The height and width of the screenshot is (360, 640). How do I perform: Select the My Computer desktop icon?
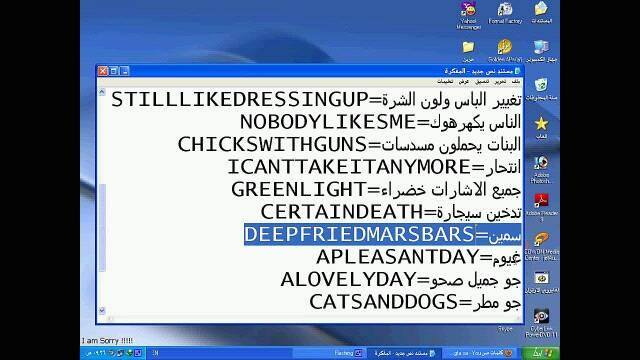(541, 51)
